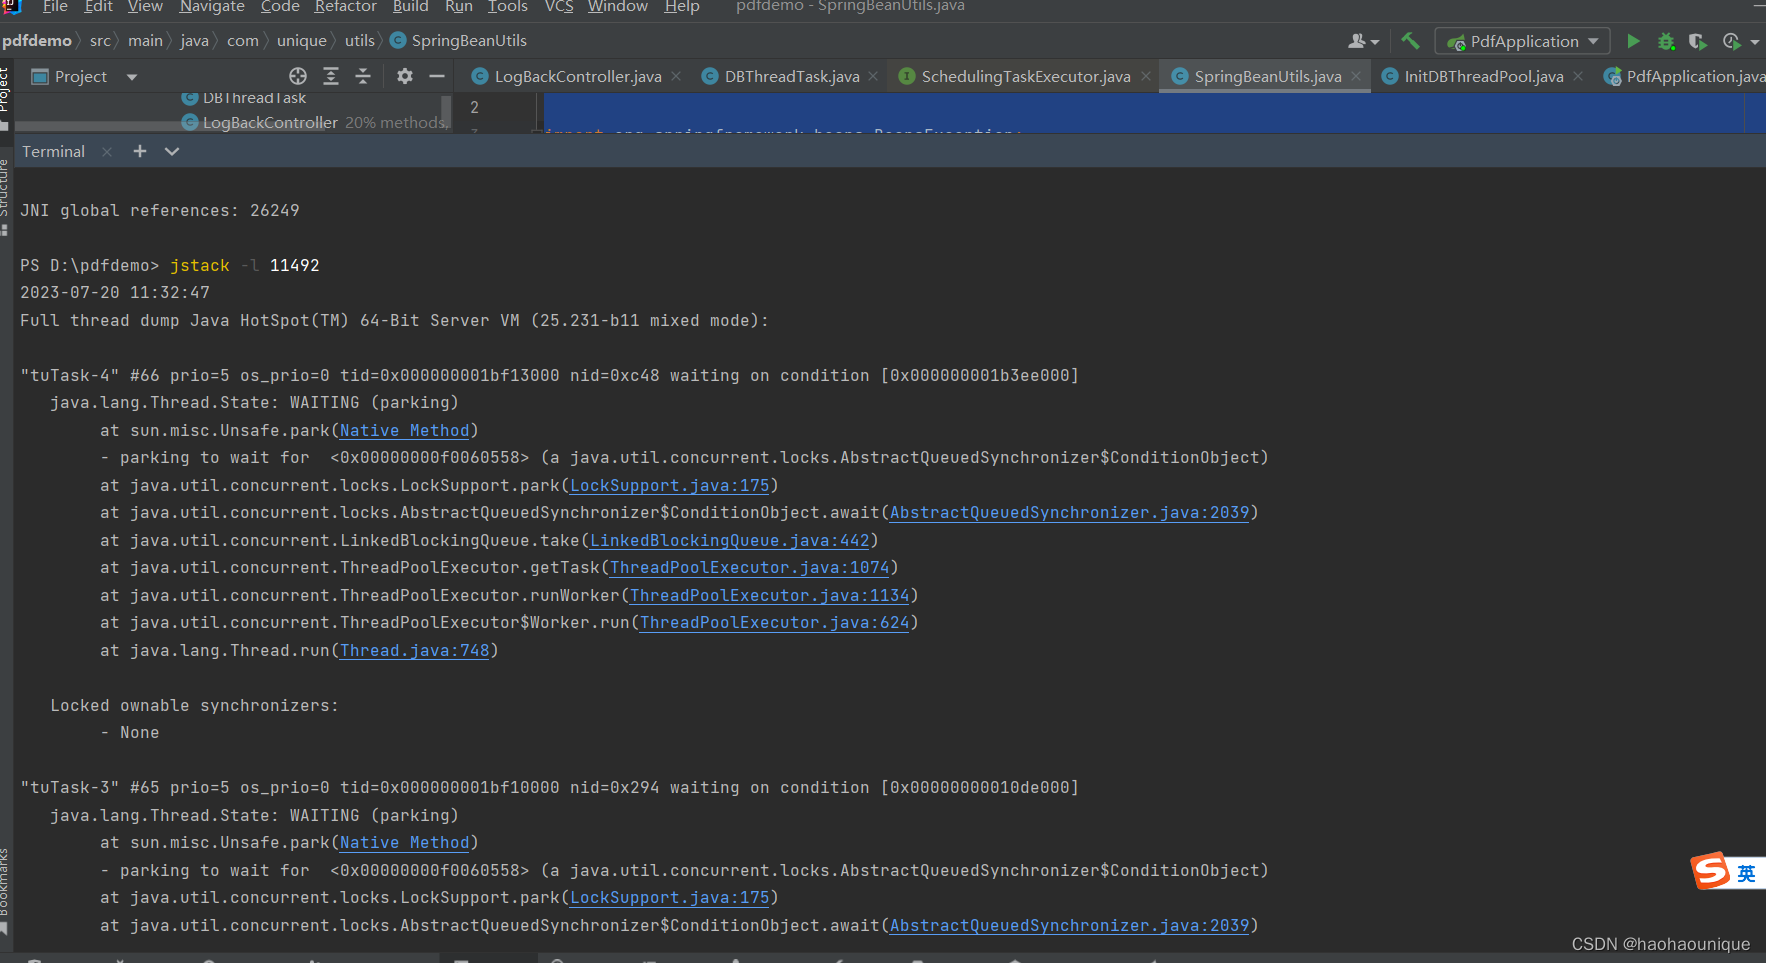Select LogBackController in the project tree
1766x963 pixels.
pyautogui.click(x=270, y=122)
